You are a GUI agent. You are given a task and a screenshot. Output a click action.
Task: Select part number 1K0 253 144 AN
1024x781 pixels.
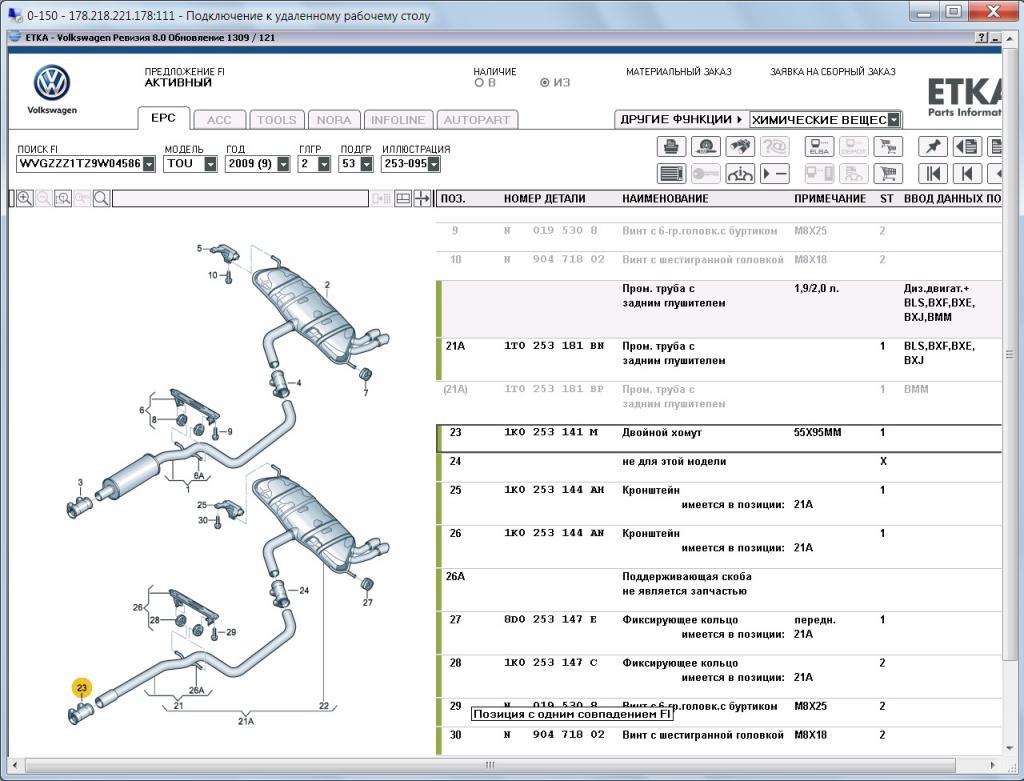point(554,533)
